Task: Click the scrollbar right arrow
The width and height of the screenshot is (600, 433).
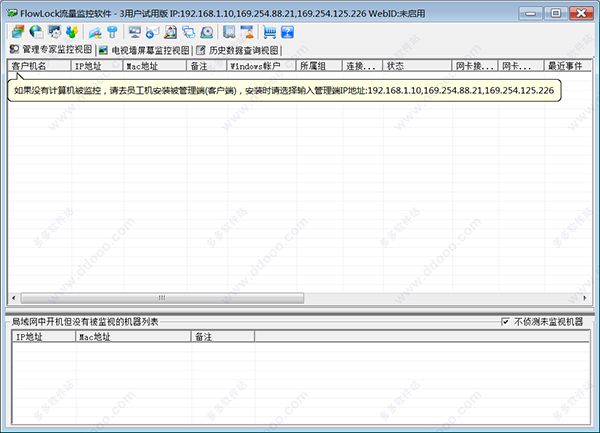Action: [x=585, y=298]
